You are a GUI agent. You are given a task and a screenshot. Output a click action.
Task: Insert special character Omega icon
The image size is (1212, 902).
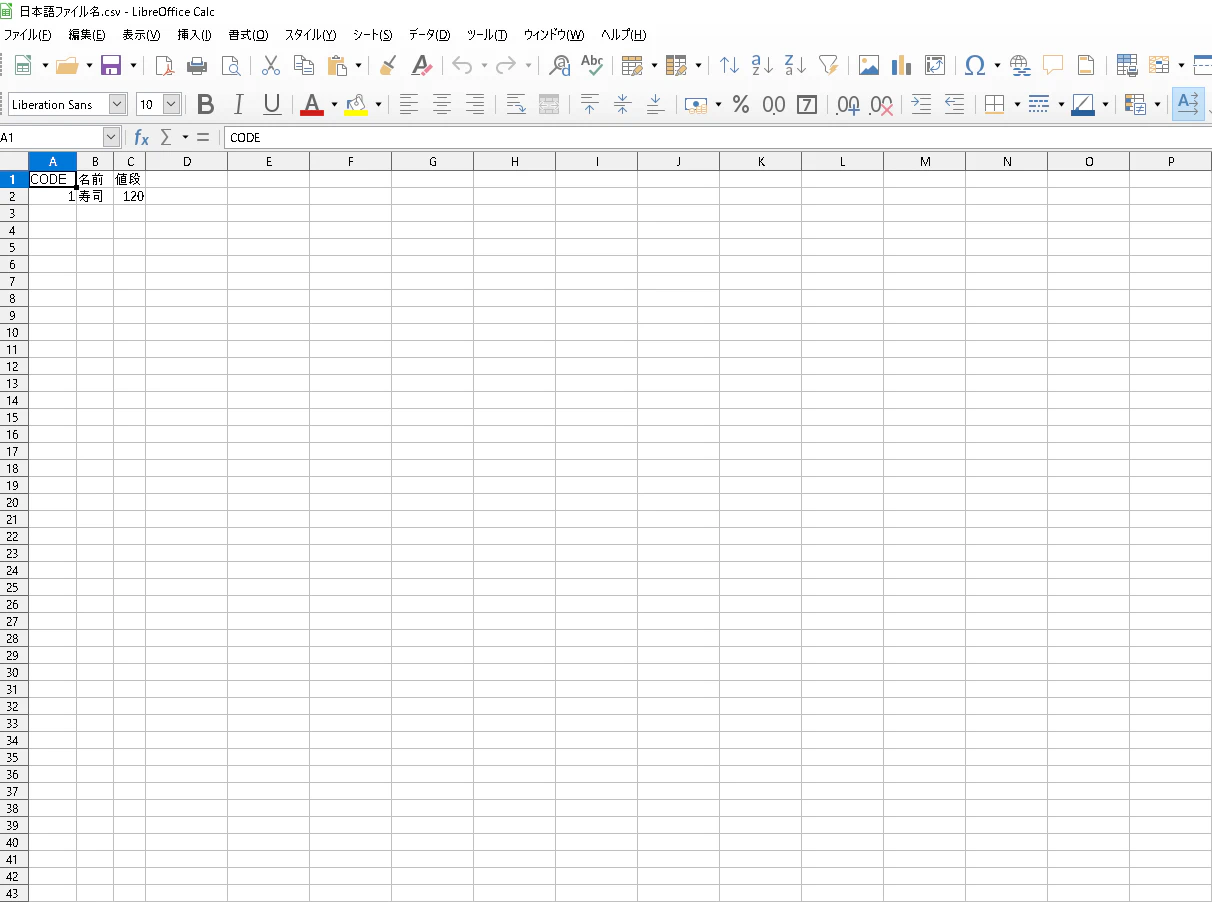click(x=975, y=66)
